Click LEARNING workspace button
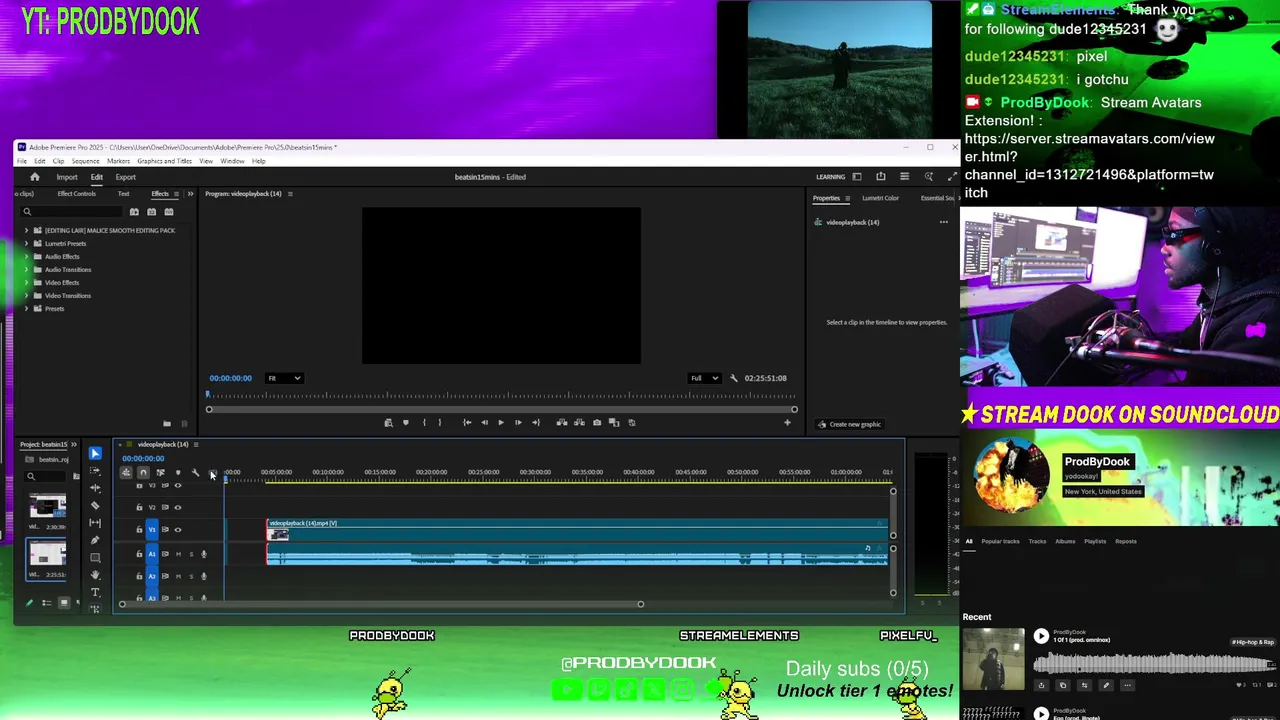The image size is (1280, 720). (831, 177)
